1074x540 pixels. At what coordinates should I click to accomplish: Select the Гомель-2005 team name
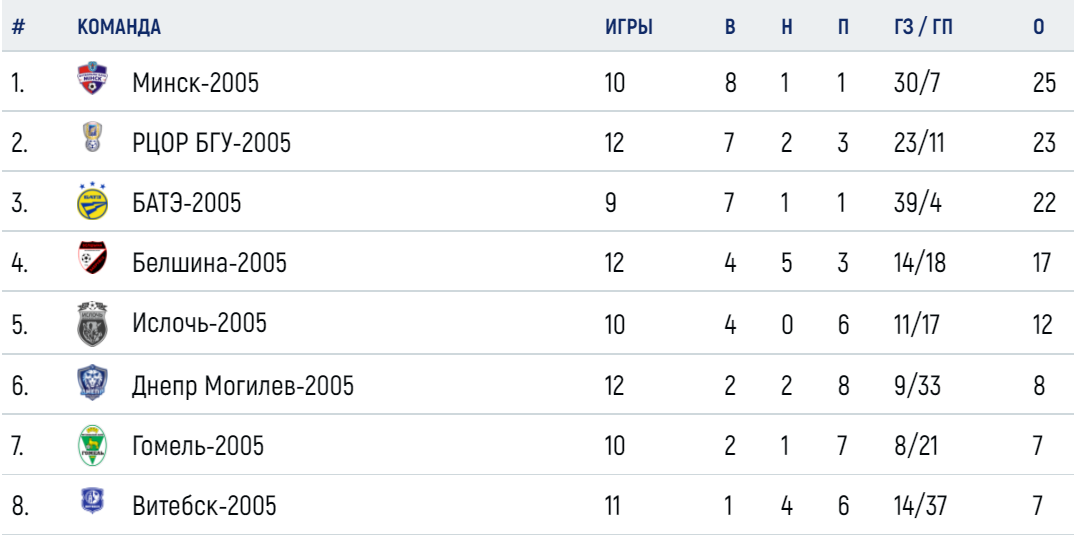click(x=198, y=446)
